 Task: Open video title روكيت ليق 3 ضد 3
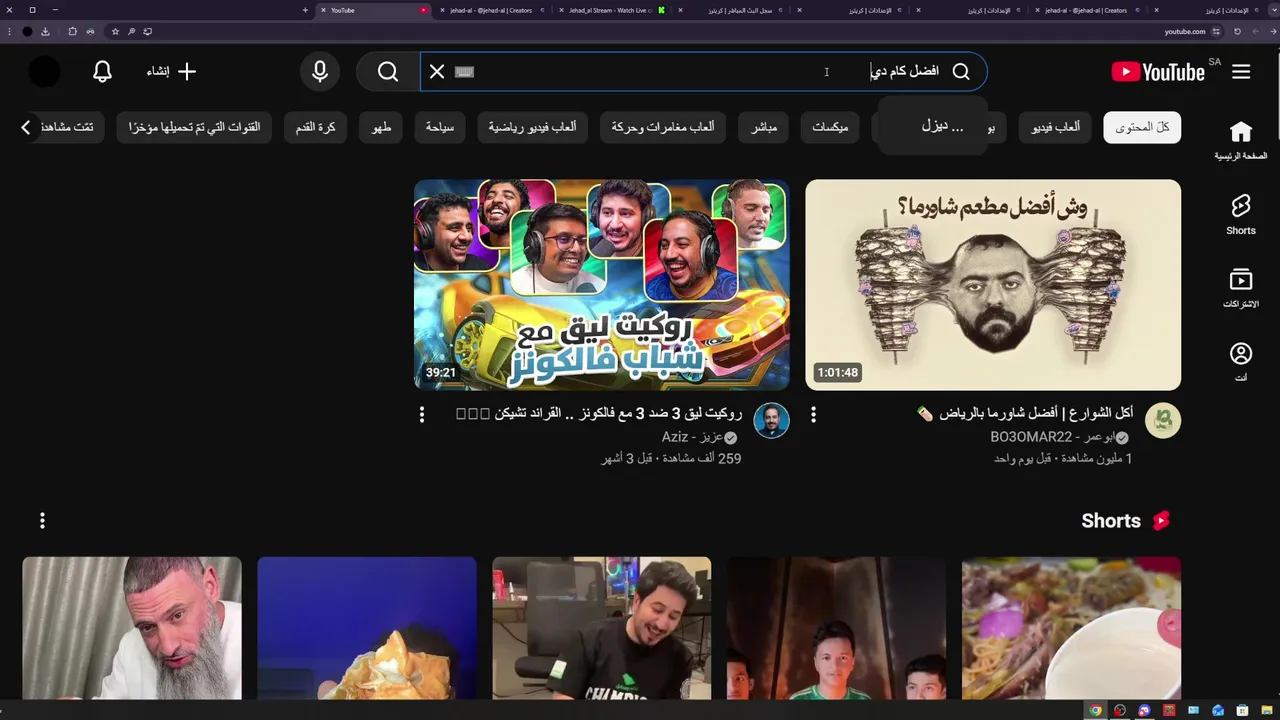(x=598, y=413)
